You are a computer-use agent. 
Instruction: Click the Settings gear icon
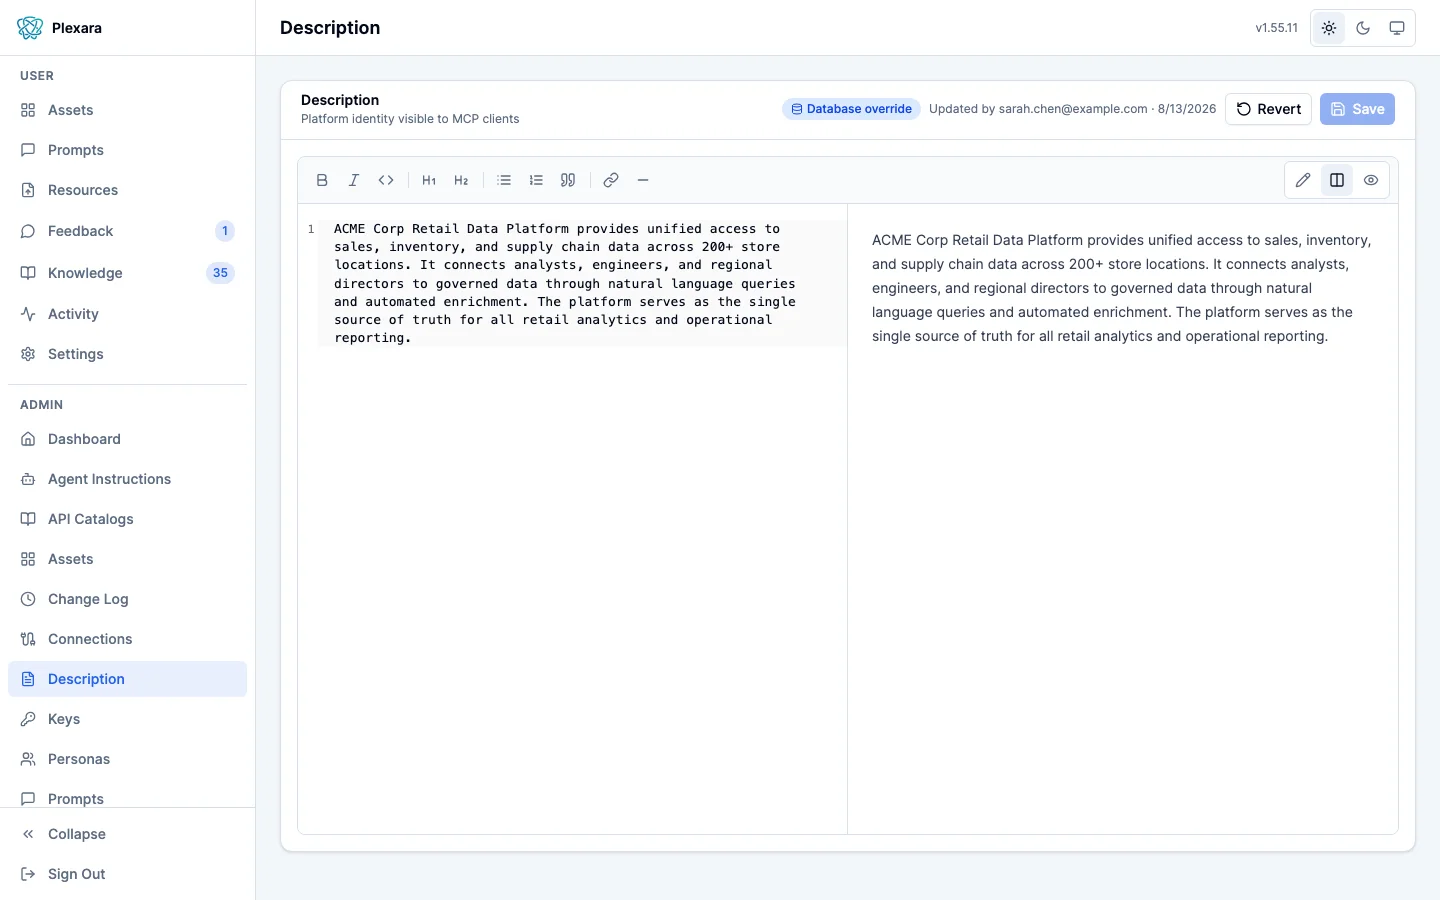pyautogui.click(x=28, y=354)
